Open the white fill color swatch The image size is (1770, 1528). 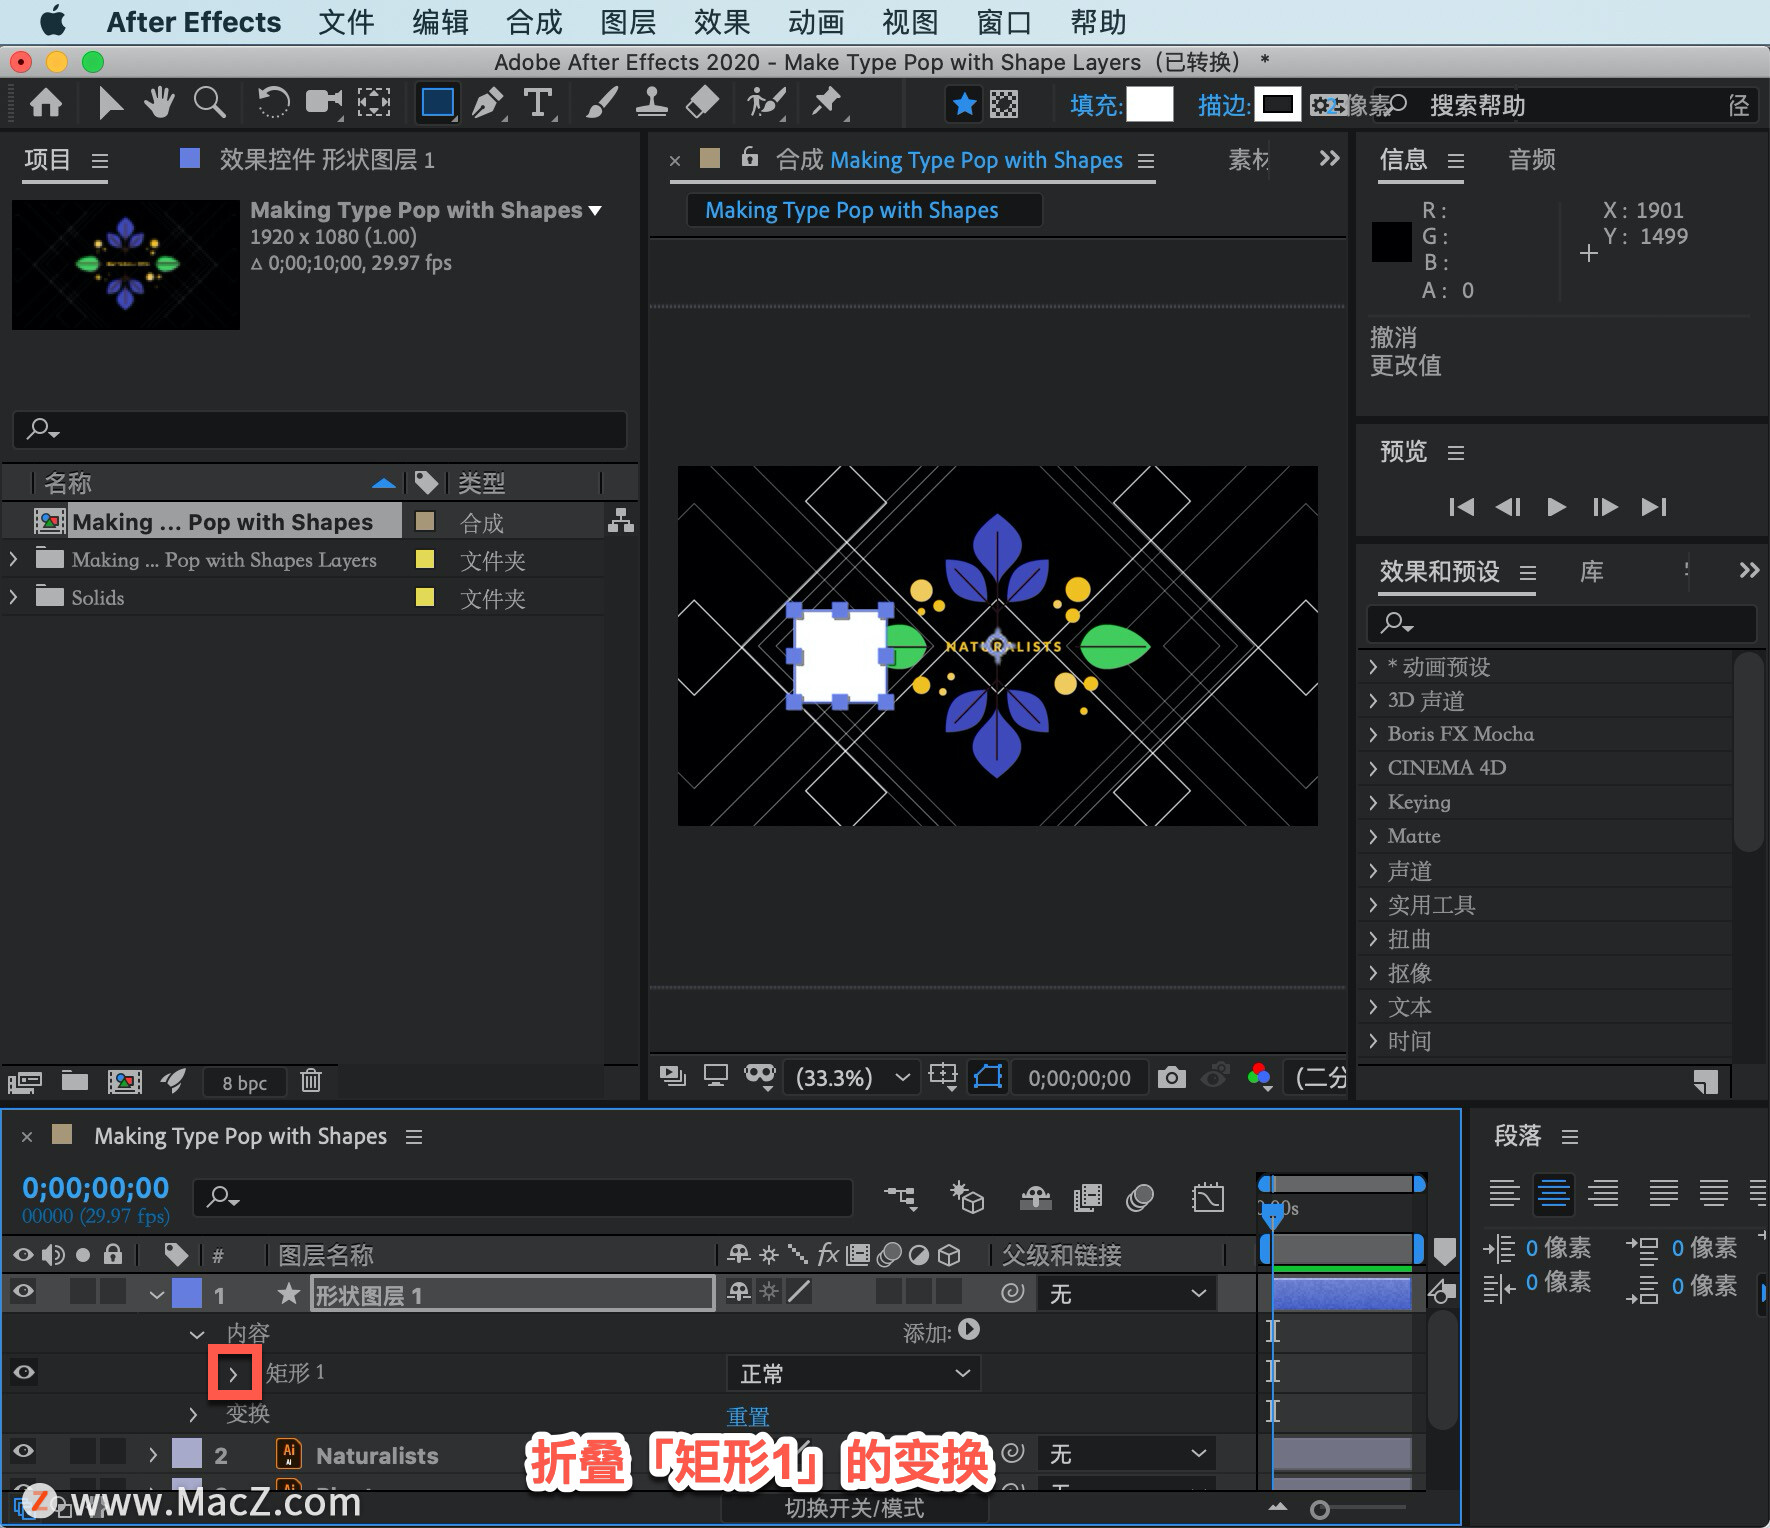[x=1150, y=104]
